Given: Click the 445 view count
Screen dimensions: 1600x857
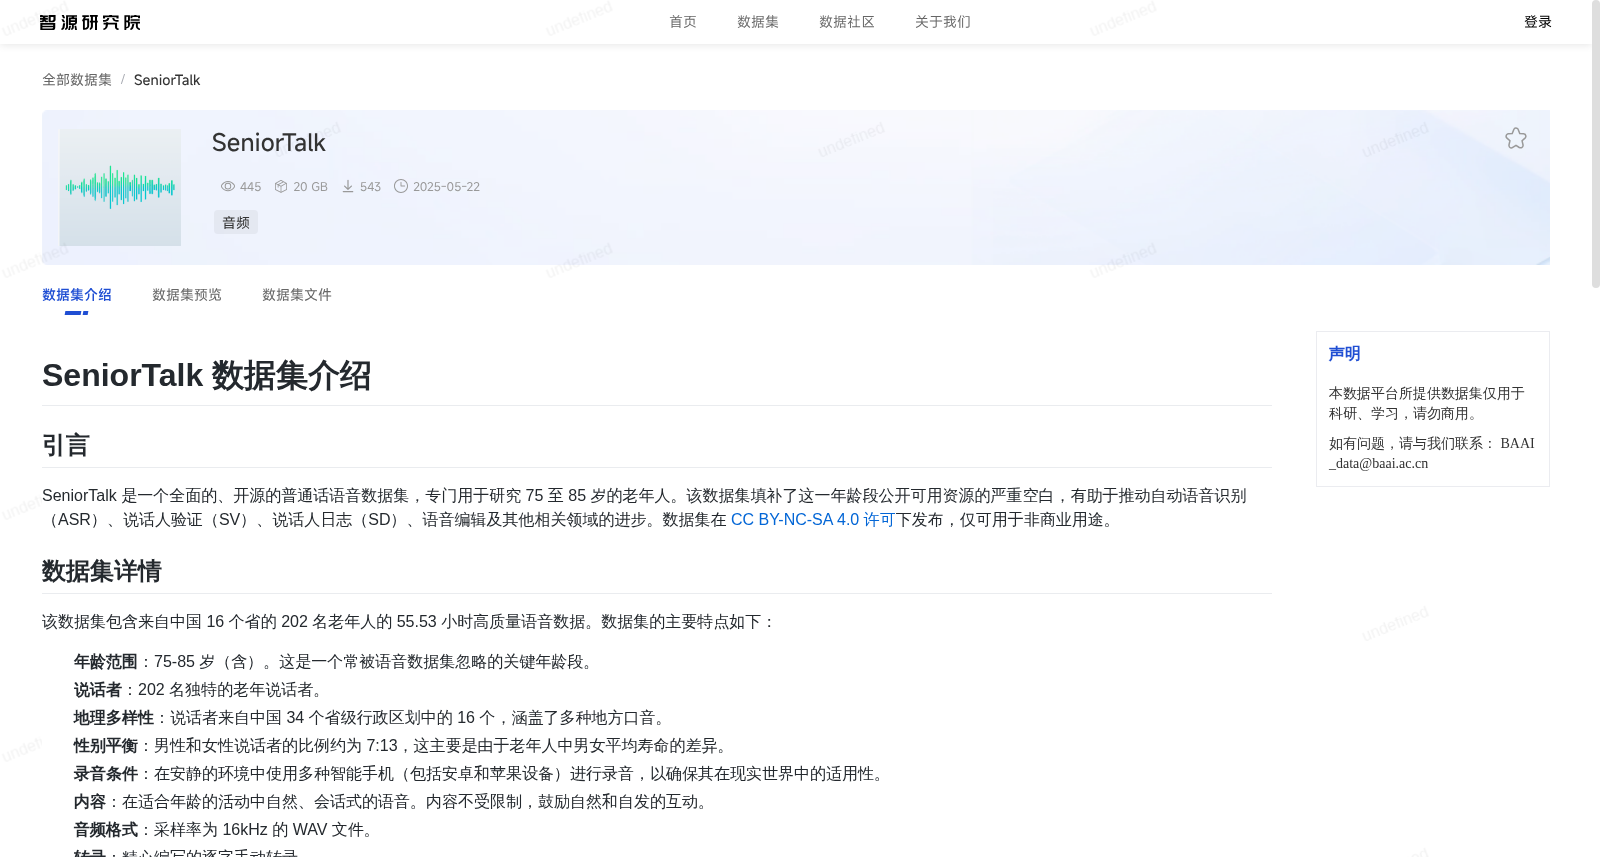Looking at the screenshot, I should [250, 187].
